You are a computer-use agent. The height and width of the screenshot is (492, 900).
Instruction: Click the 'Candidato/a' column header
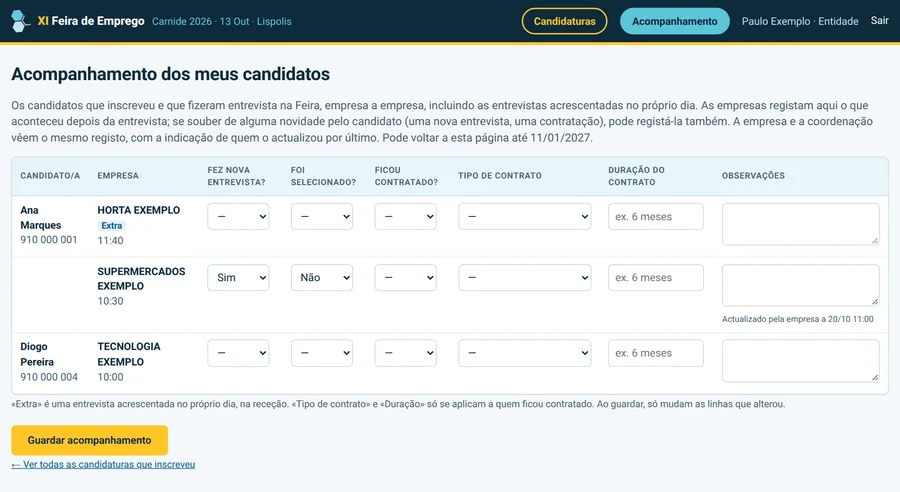[50, 176]
